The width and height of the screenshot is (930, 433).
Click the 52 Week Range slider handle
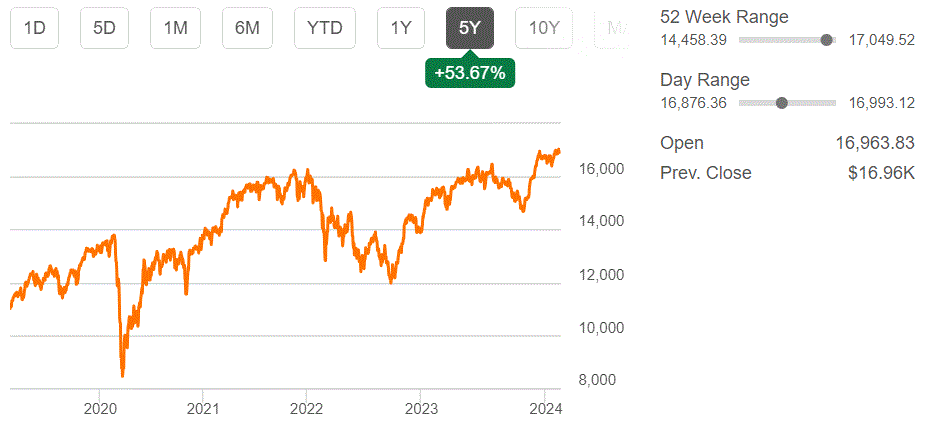pyautogui.click(x=826, y=40)
